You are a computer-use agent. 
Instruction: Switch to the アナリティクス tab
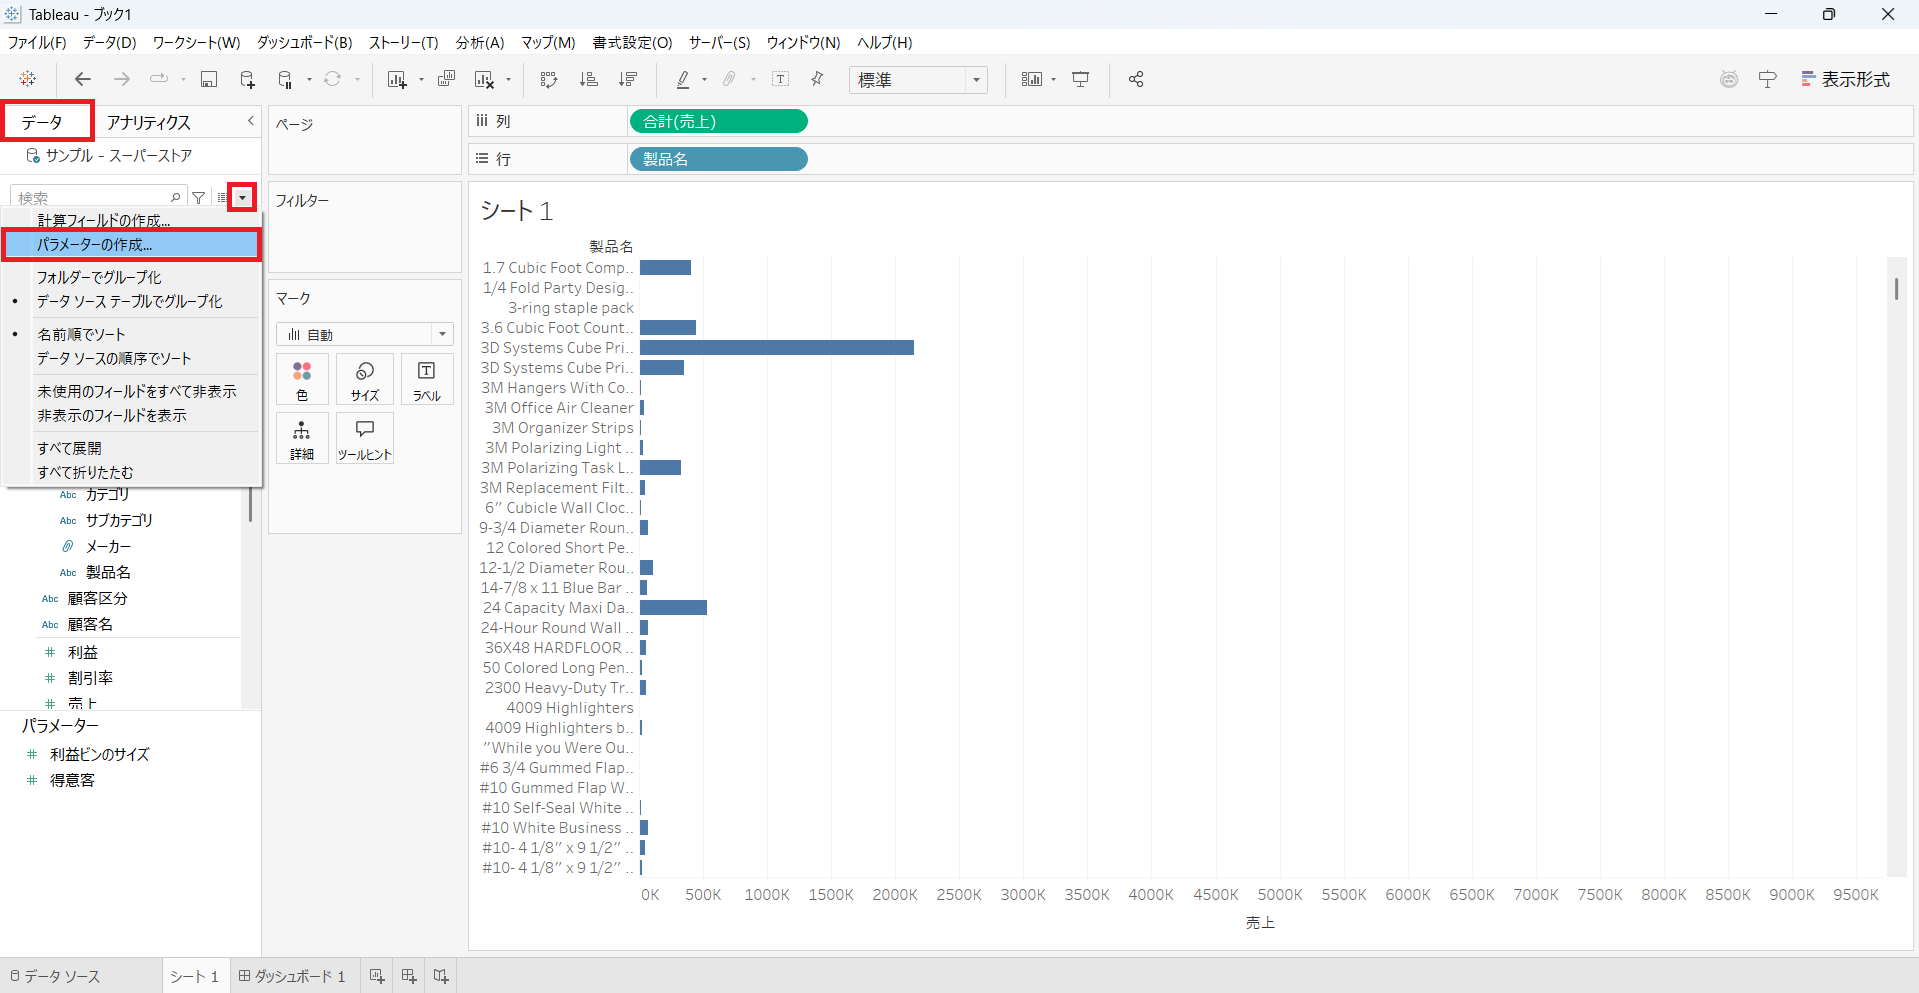coord(149,122)
